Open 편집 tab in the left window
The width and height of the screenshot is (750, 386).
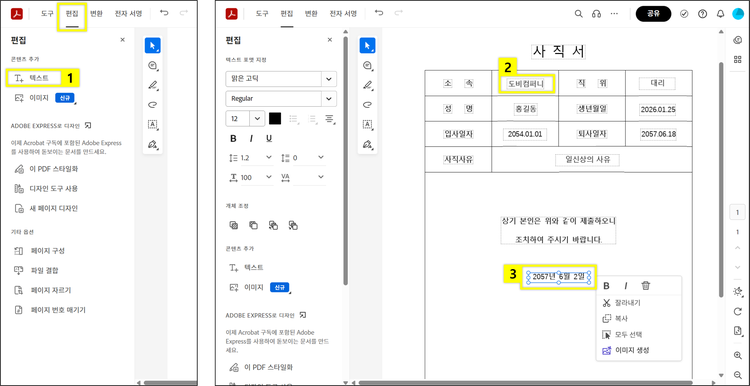pyautogui.click(x=72, y=14)
